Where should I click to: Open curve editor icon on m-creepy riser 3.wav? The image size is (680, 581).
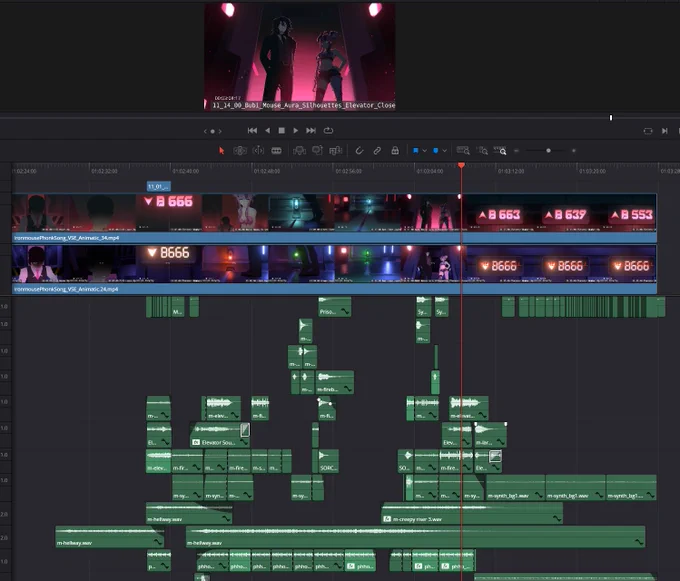click(557, 519)
